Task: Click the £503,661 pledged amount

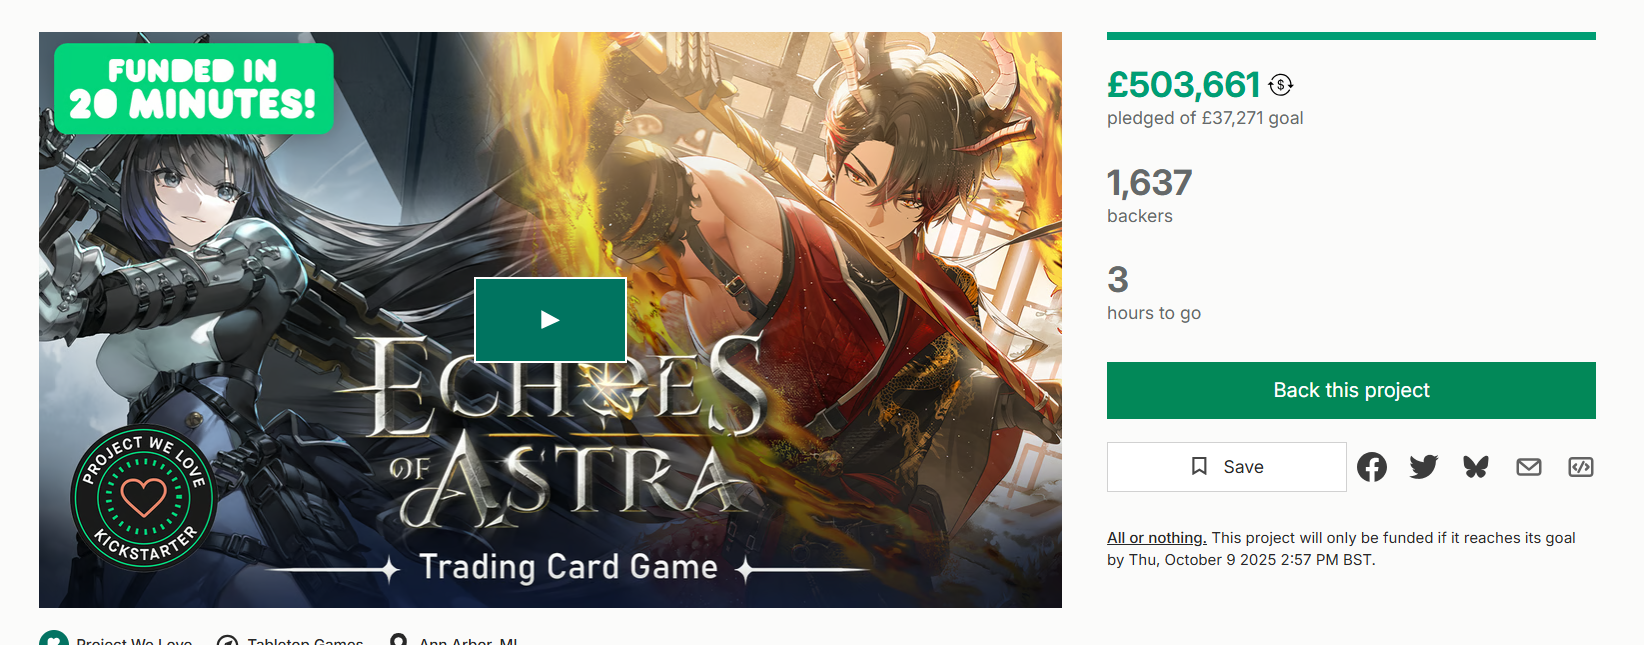Action: pyautogui.click(x=1183, y=85)
